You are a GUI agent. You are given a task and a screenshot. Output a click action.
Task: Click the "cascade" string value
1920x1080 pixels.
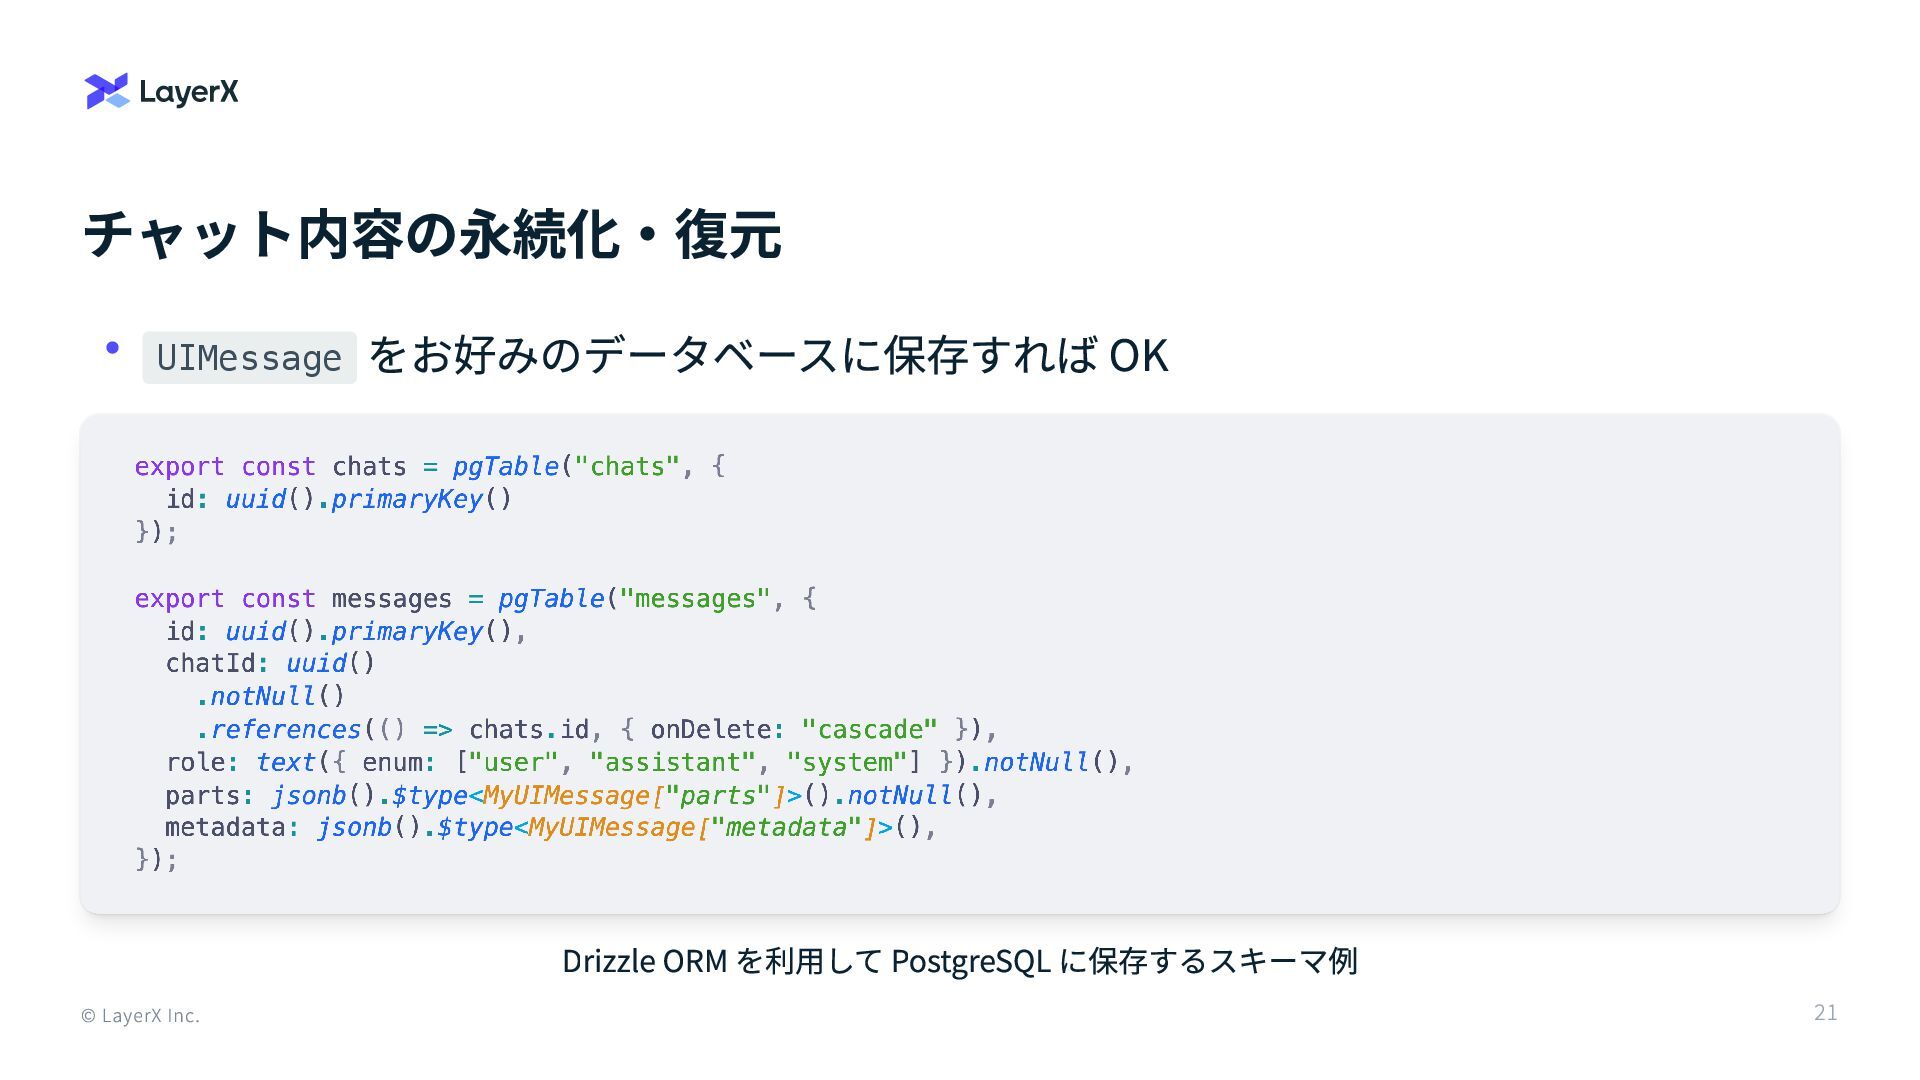(x=869, y=729)
